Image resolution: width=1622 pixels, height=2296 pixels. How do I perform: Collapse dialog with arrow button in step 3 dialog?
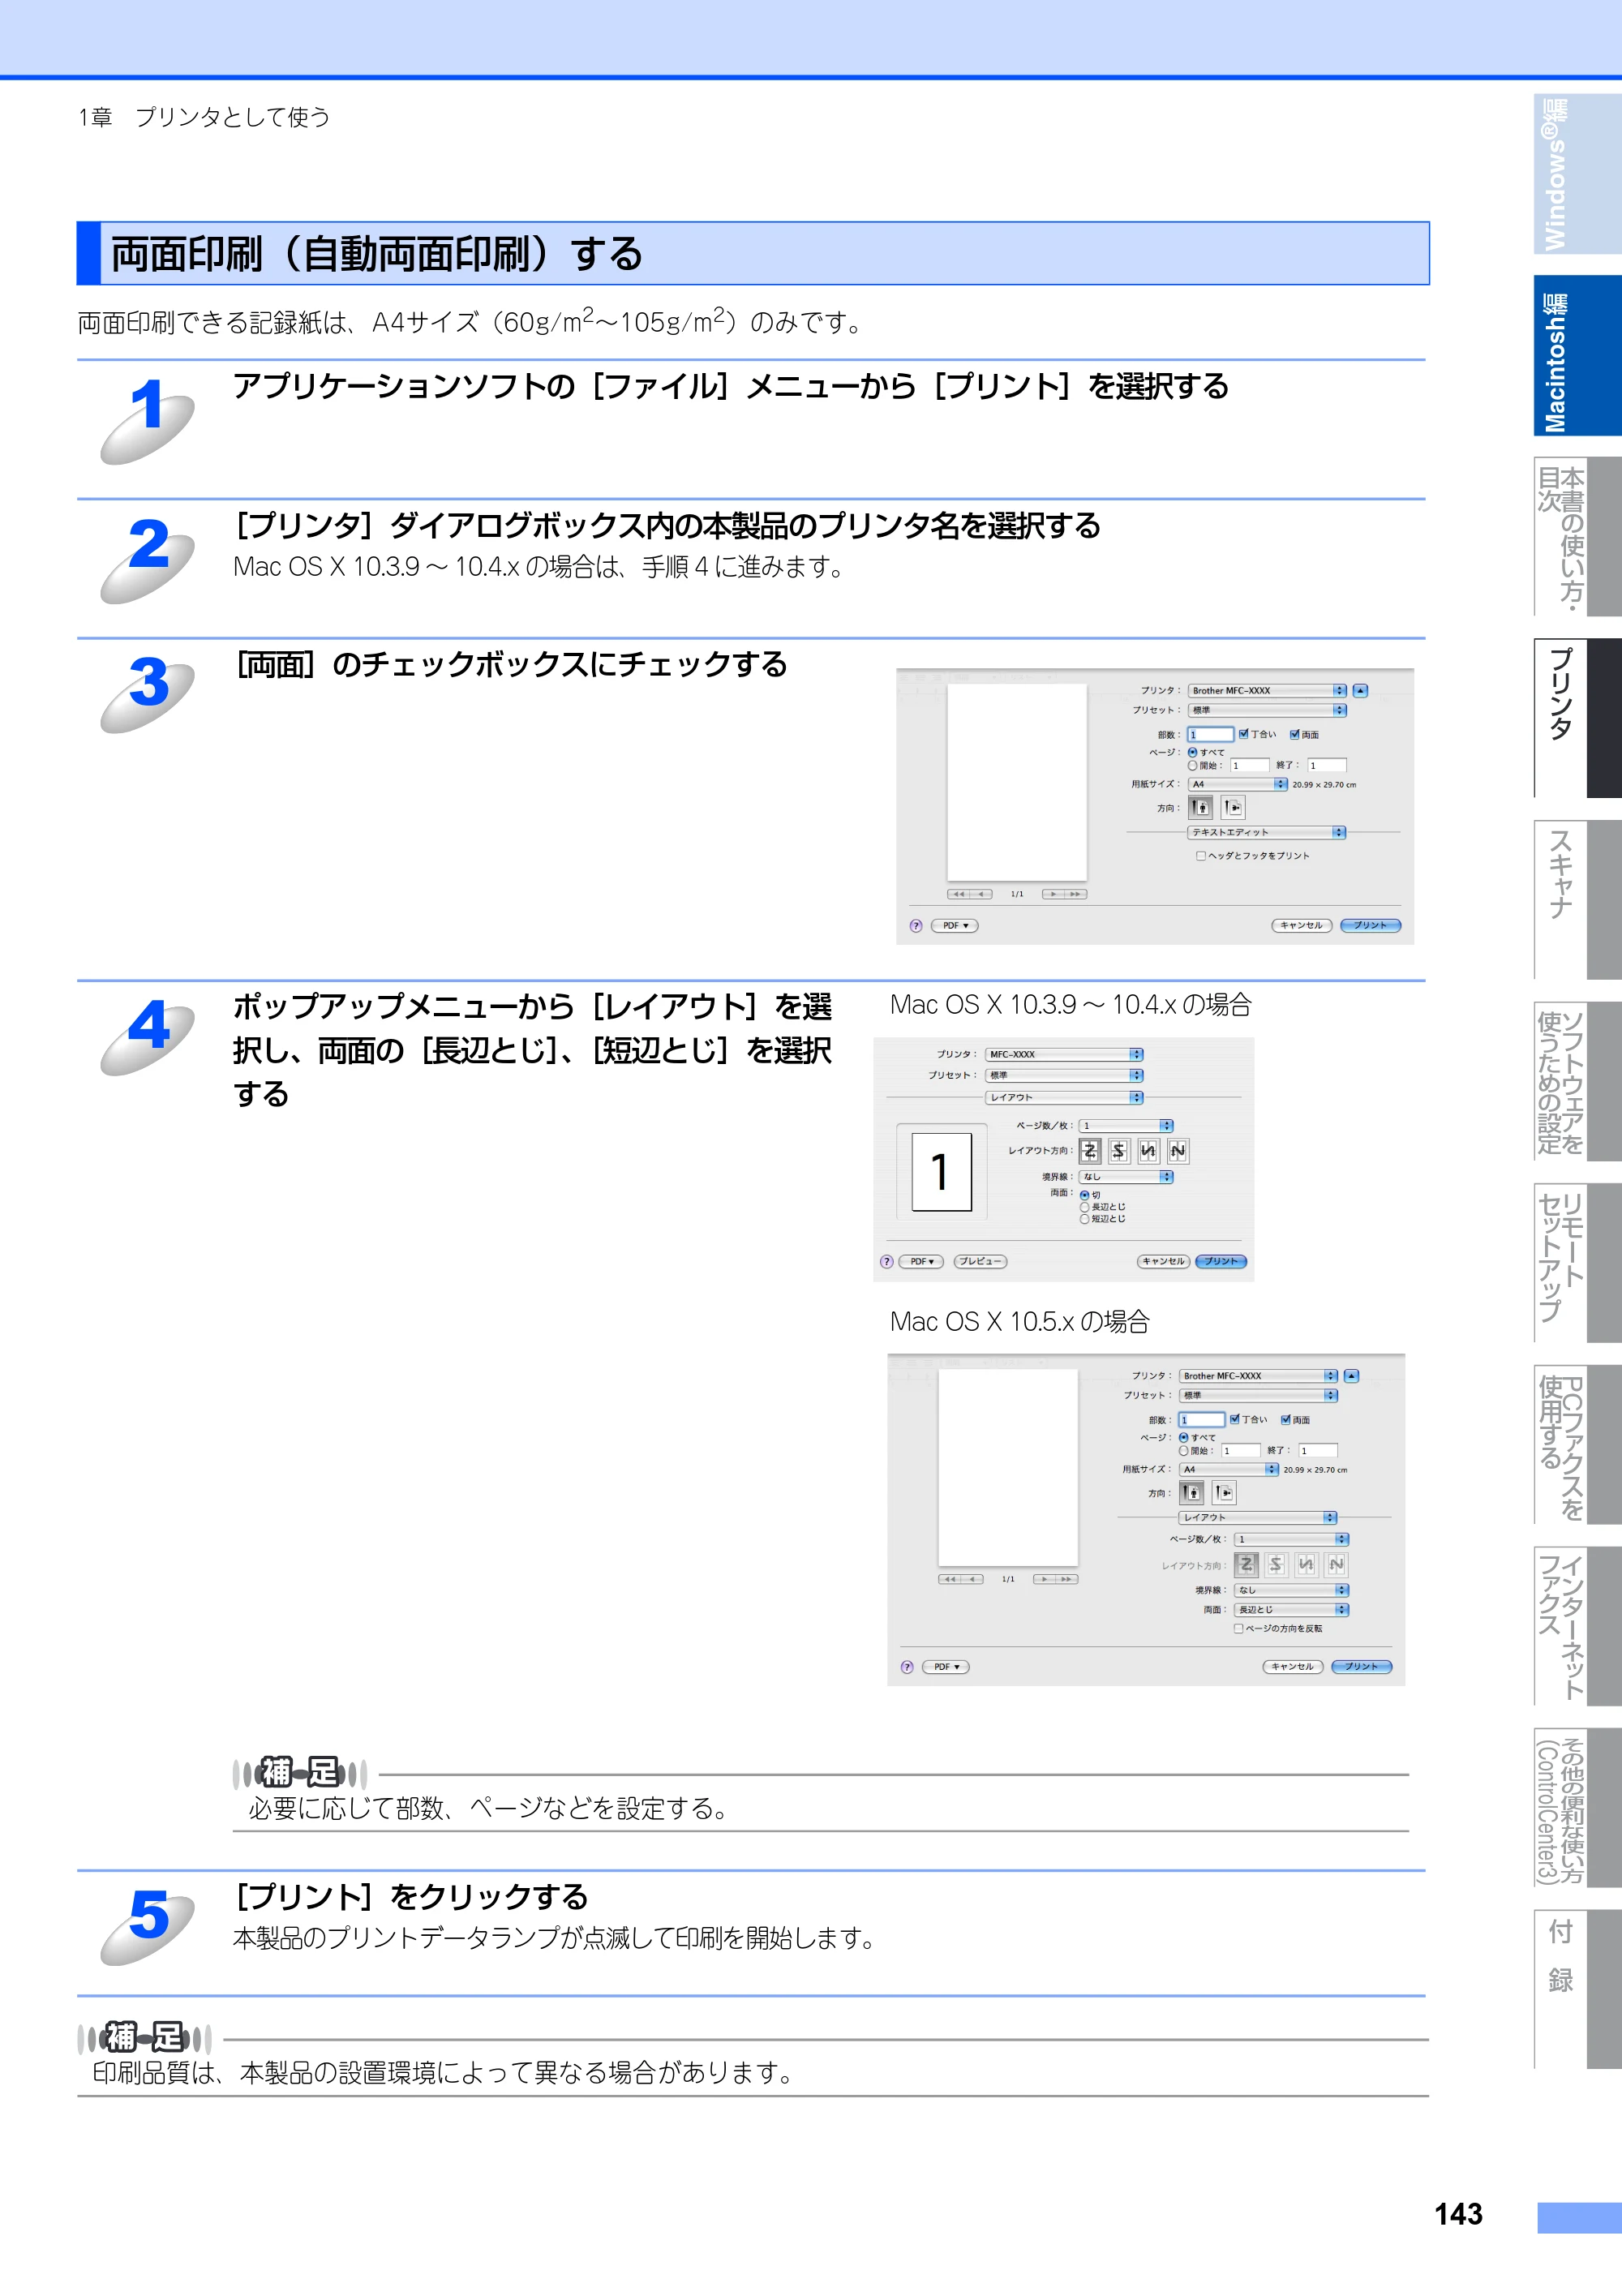pos(1360,690)
